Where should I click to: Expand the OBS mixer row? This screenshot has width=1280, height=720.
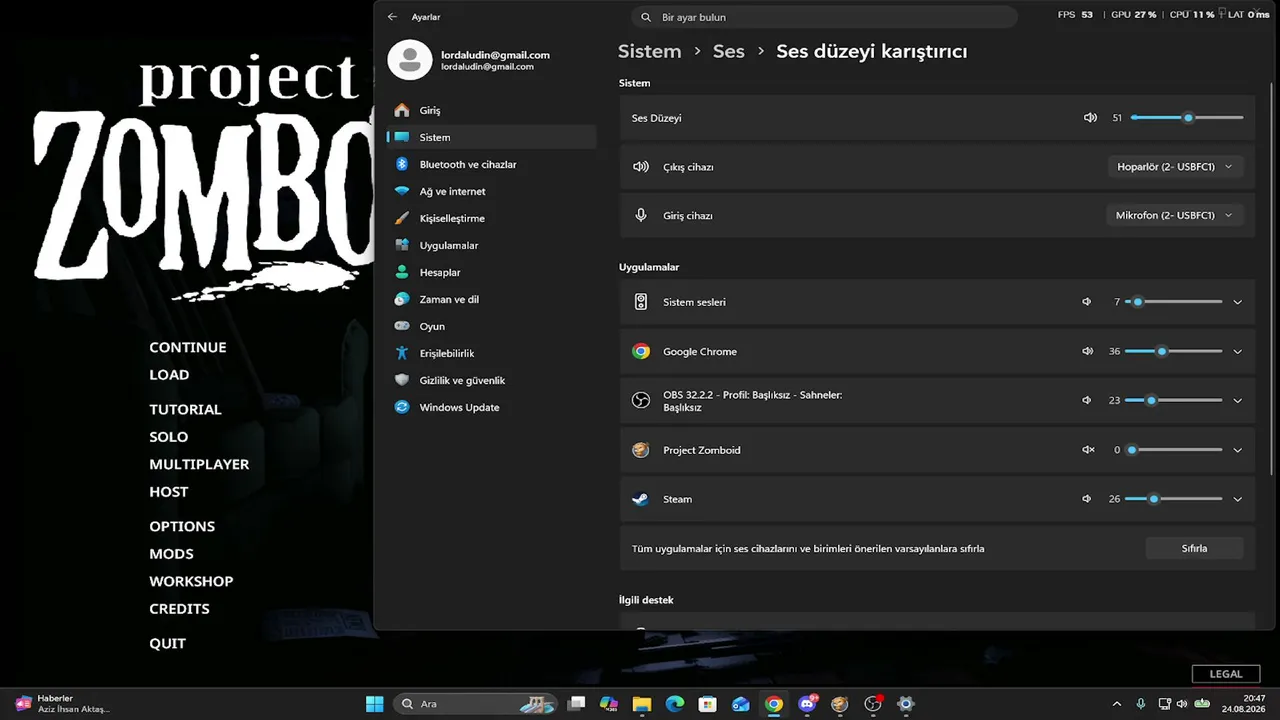point(1237,400)
